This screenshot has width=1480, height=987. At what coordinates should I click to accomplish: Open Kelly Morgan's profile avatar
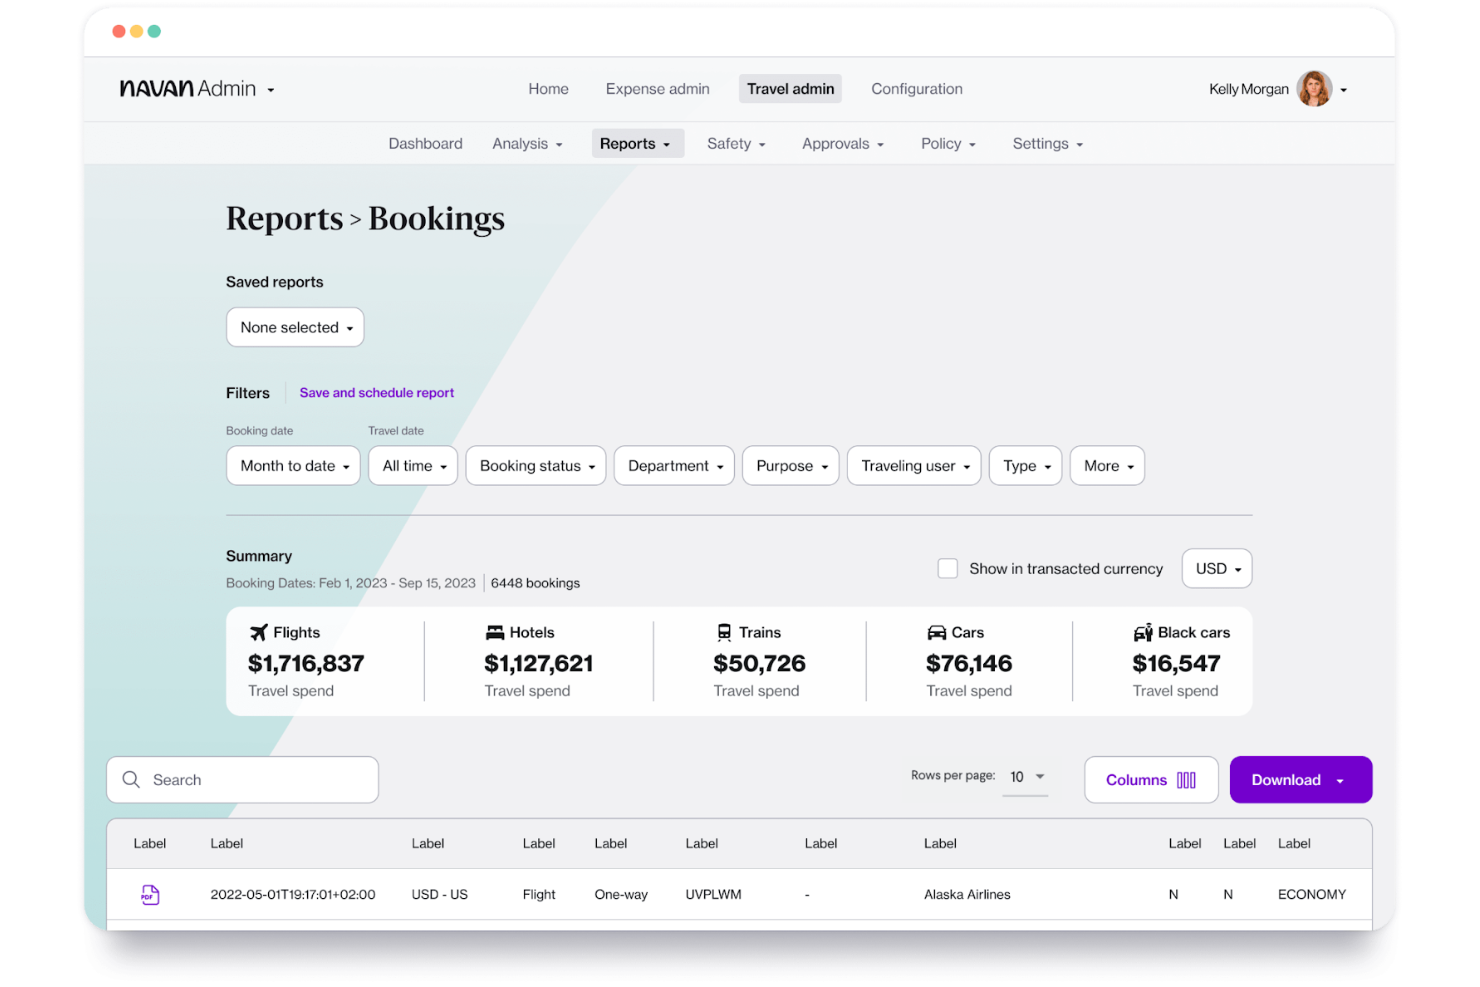pyautogui.click(x=1316, y=88)
